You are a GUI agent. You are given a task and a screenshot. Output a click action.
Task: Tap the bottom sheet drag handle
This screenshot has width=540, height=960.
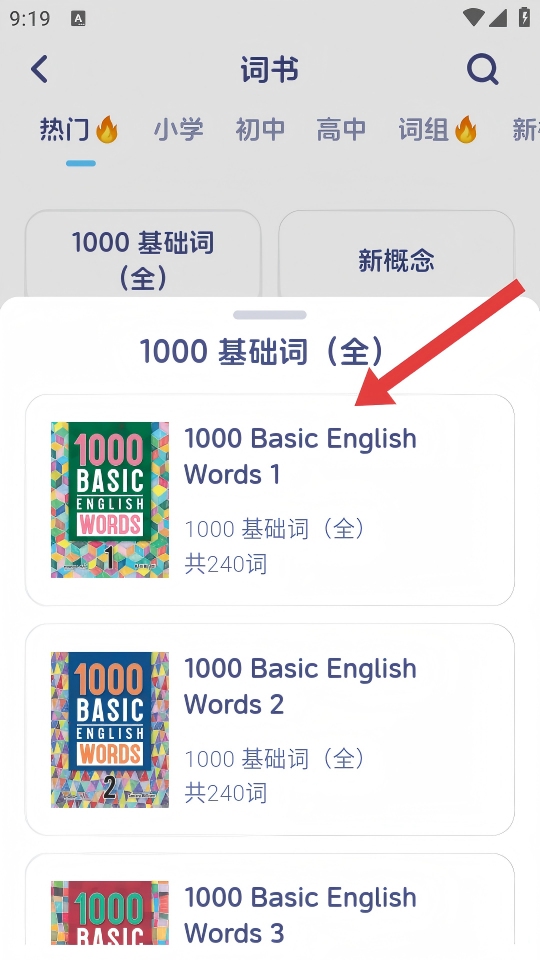269,315
